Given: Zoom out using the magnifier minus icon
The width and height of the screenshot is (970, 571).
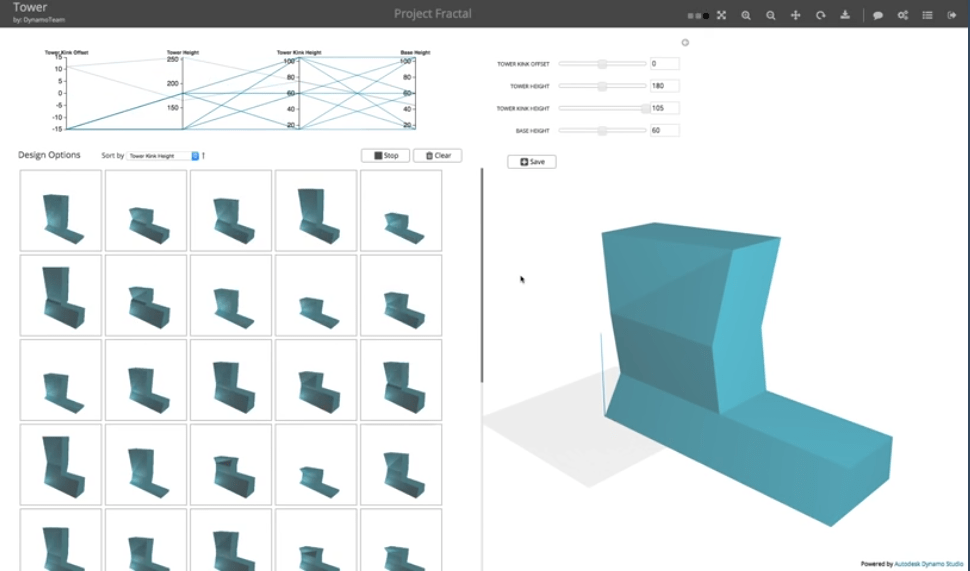Looking at the screenshot, I should [x=771, y=15].
